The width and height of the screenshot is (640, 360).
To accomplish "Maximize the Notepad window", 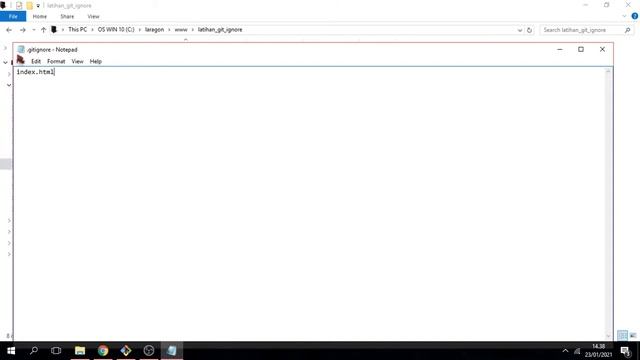I will [581, 49].
